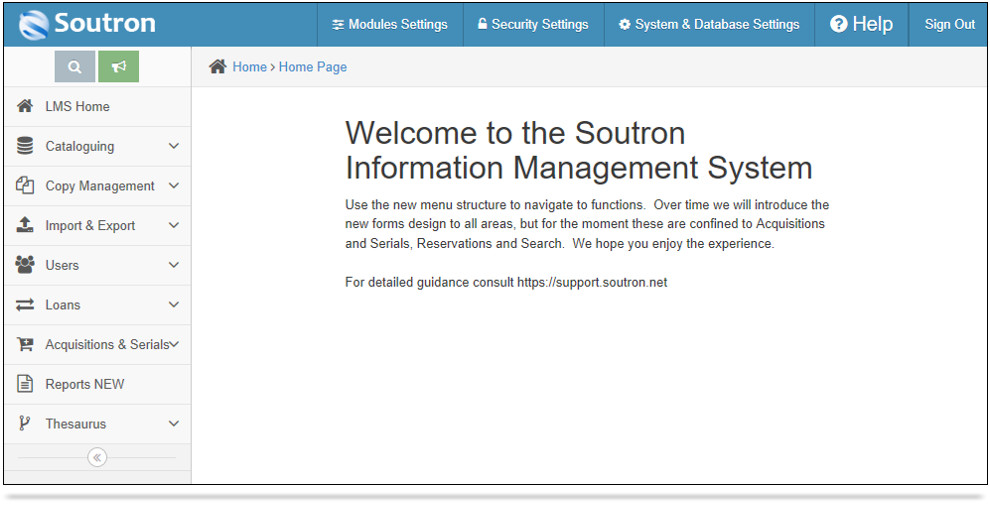Select LMS Home in sidebar

(x=97, y=106)
